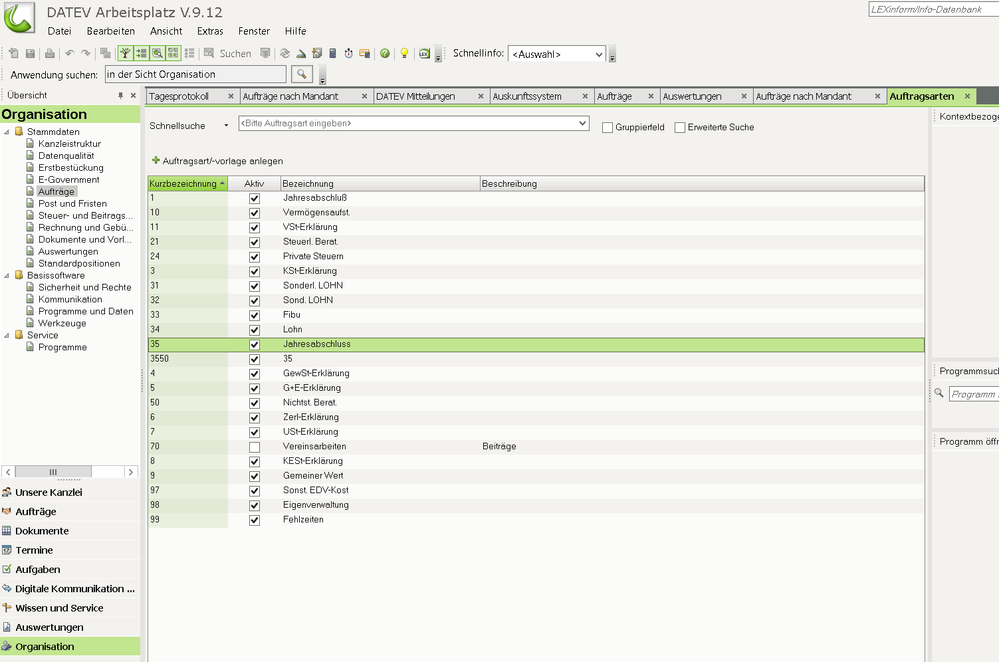Focus the Anwendung suchen input field
Viewport: 999px width, 662px height.
click(x=196, y=74)
